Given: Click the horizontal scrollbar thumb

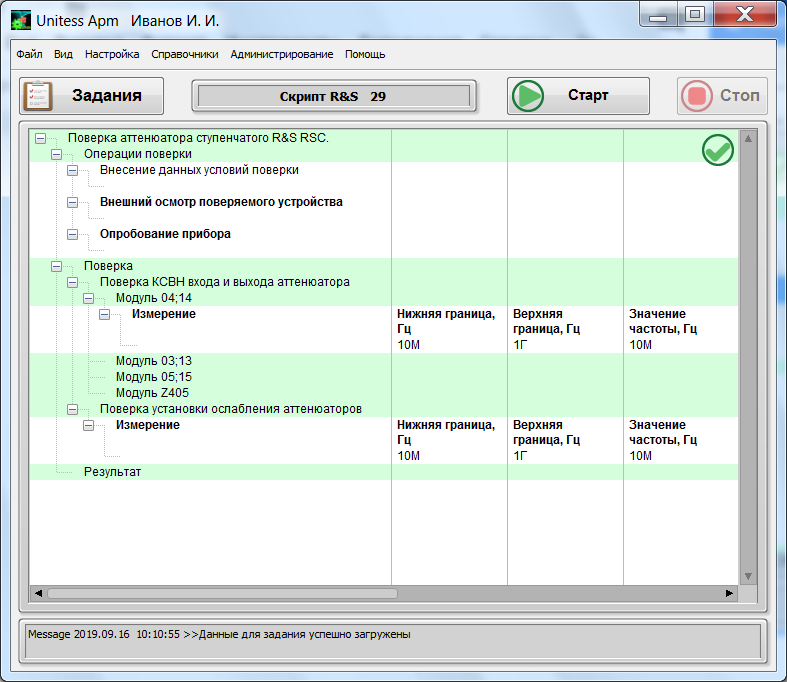Looking at the screenshot, I should [x=220, y=593].
